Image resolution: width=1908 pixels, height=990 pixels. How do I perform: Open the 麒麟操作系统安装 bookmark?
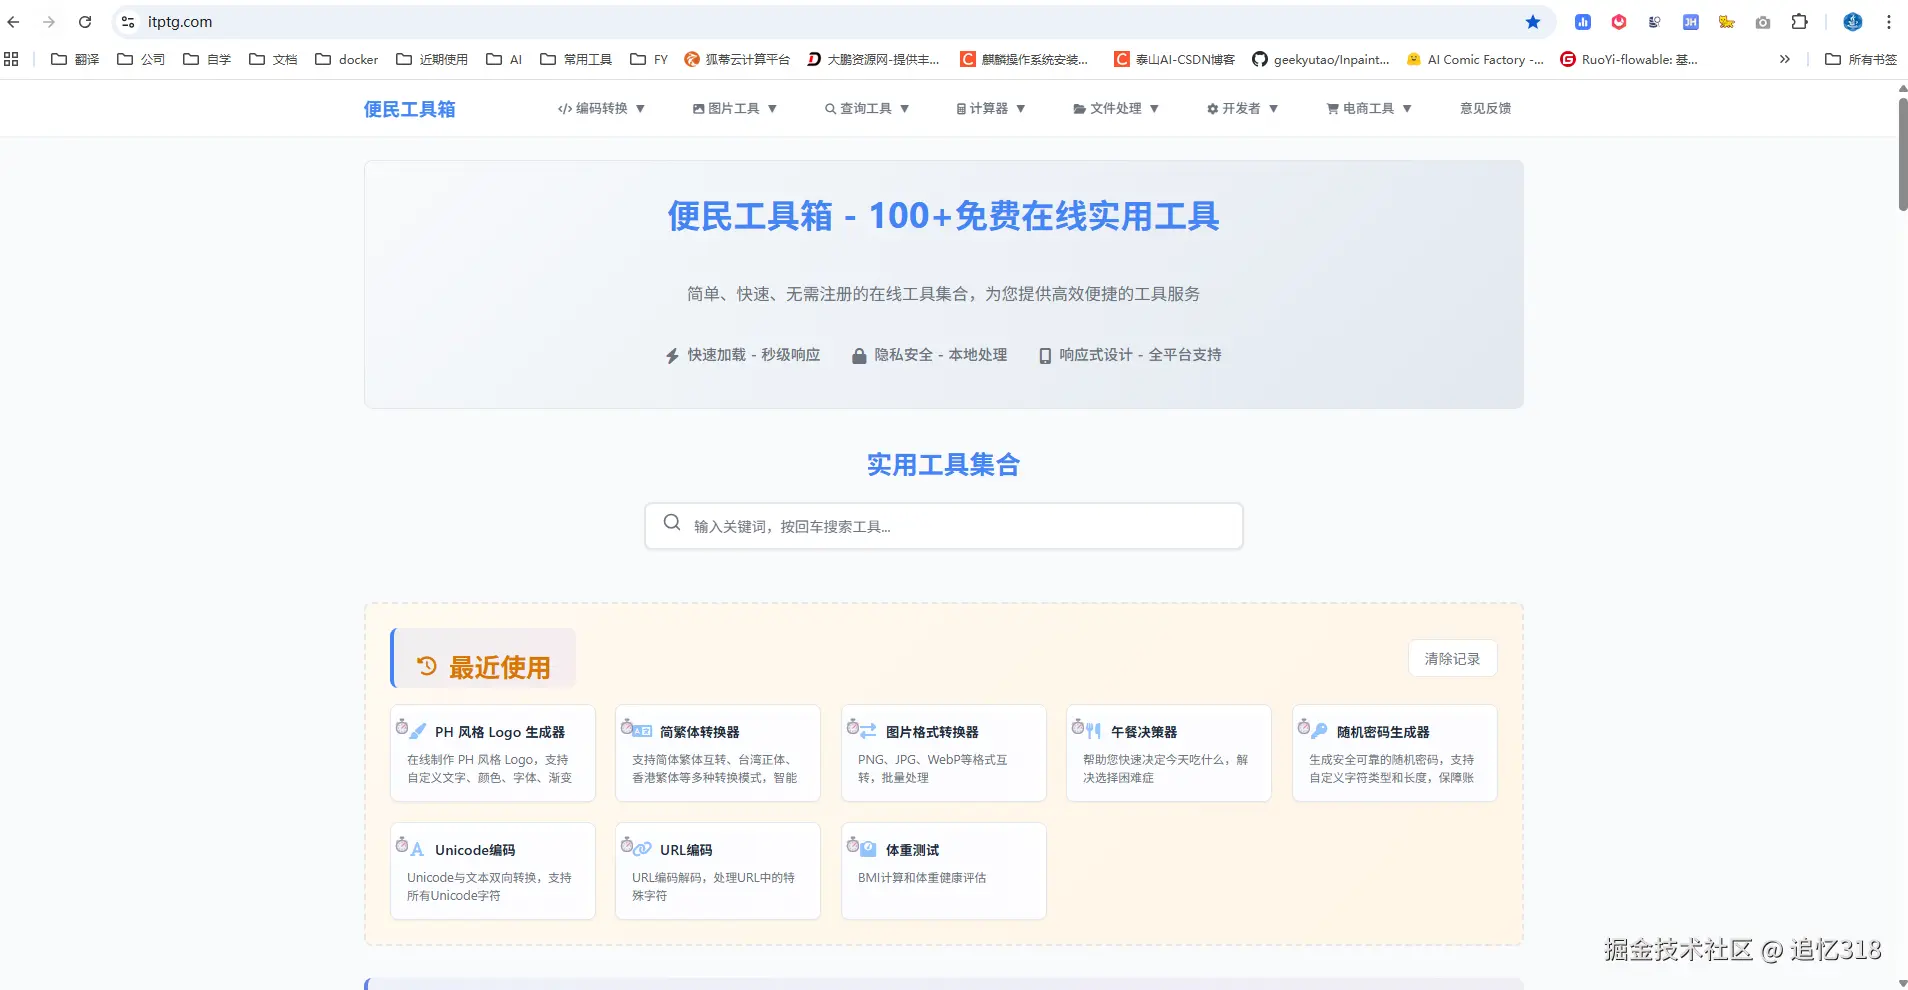point(1024,59)
